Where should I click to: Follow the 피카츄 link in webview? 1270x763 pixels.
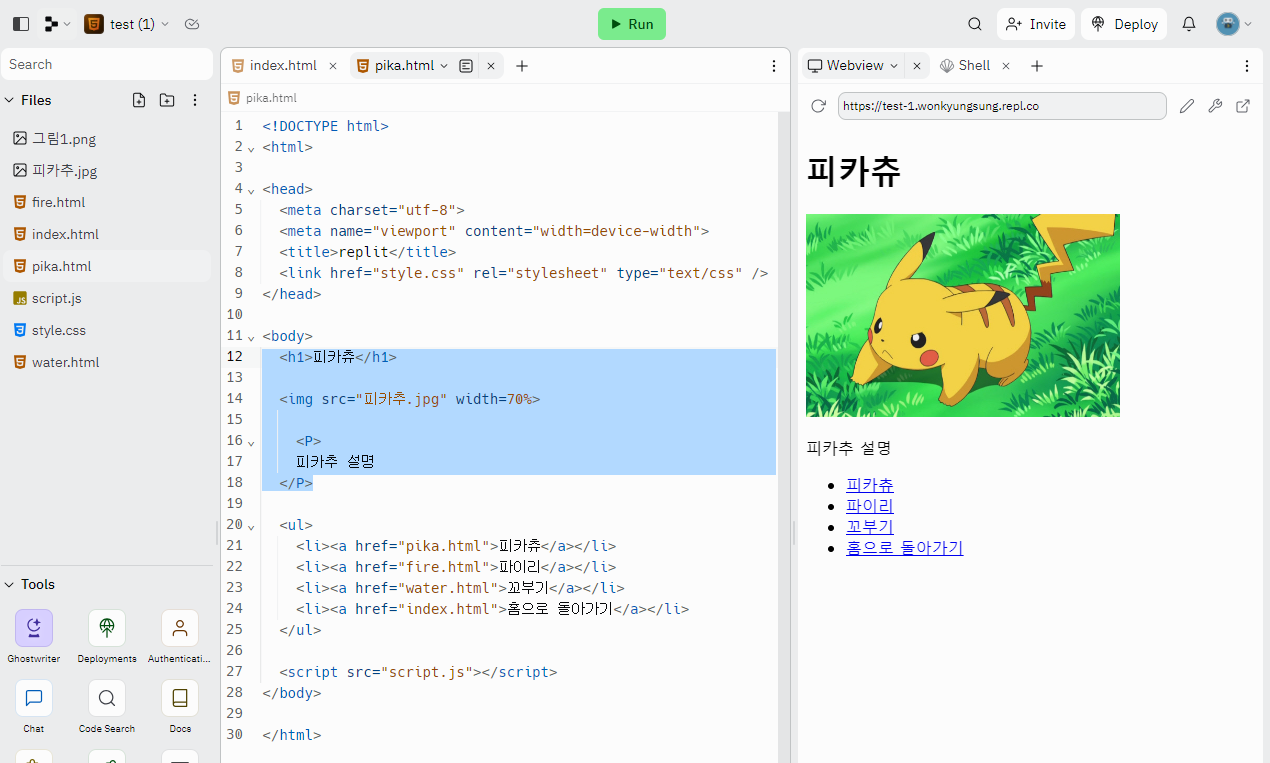tap(870, 485)
